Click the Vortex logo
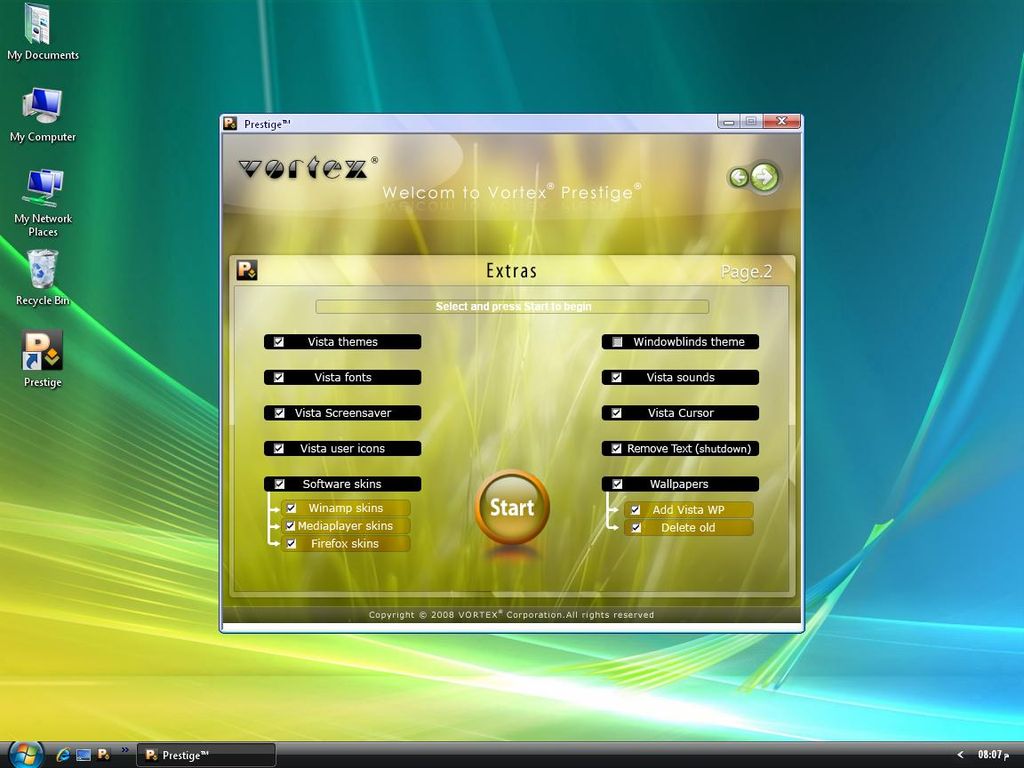Screen dimensions: 1024x768 [308, 168]
